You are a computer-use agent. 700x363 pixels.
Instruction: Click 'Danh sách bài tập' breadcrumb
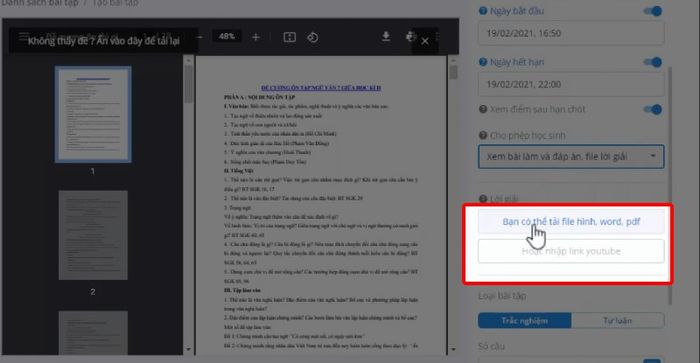(x=40, y=3)
